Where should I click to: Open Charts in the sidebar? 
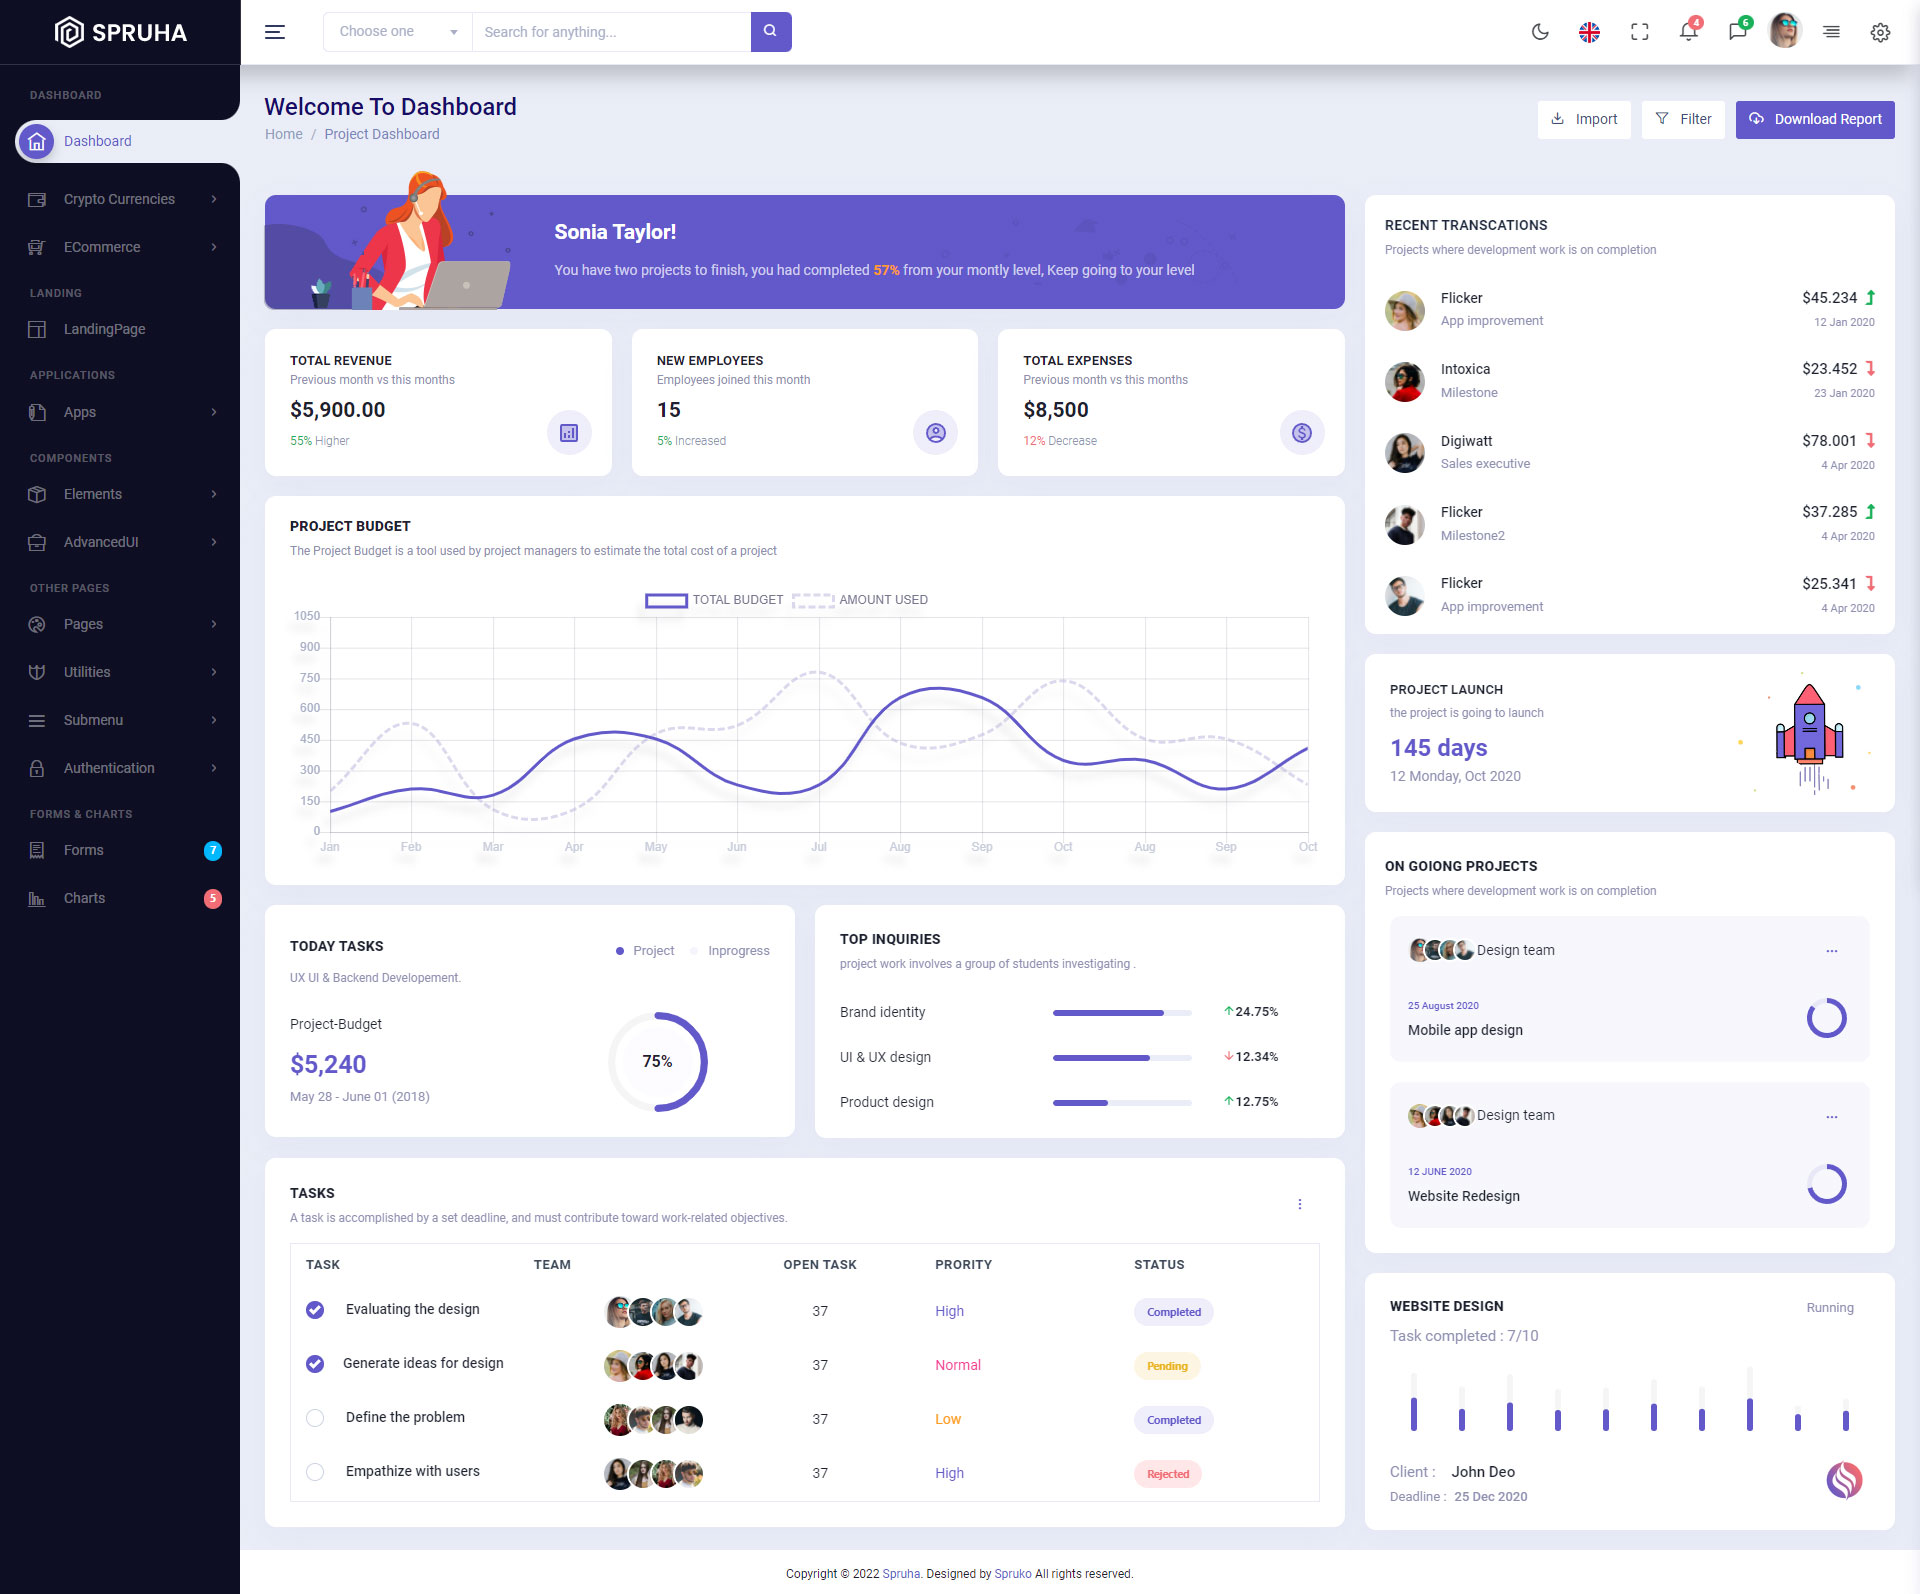[84, 898]
